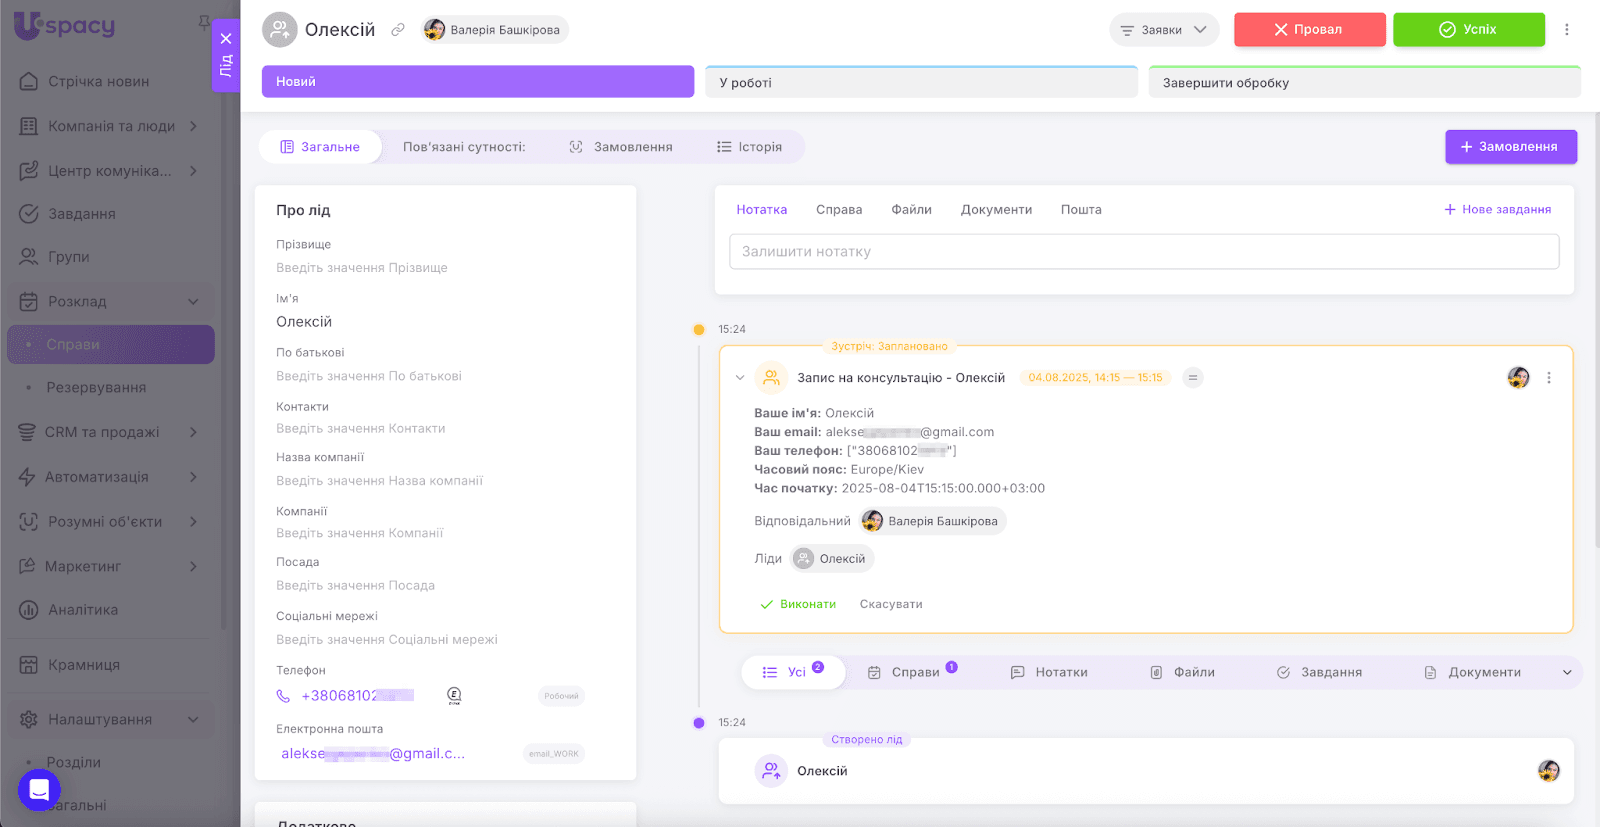Pin the sidebar using the pin icon
Screen dimensions: 1600x827
coord(204,22)
